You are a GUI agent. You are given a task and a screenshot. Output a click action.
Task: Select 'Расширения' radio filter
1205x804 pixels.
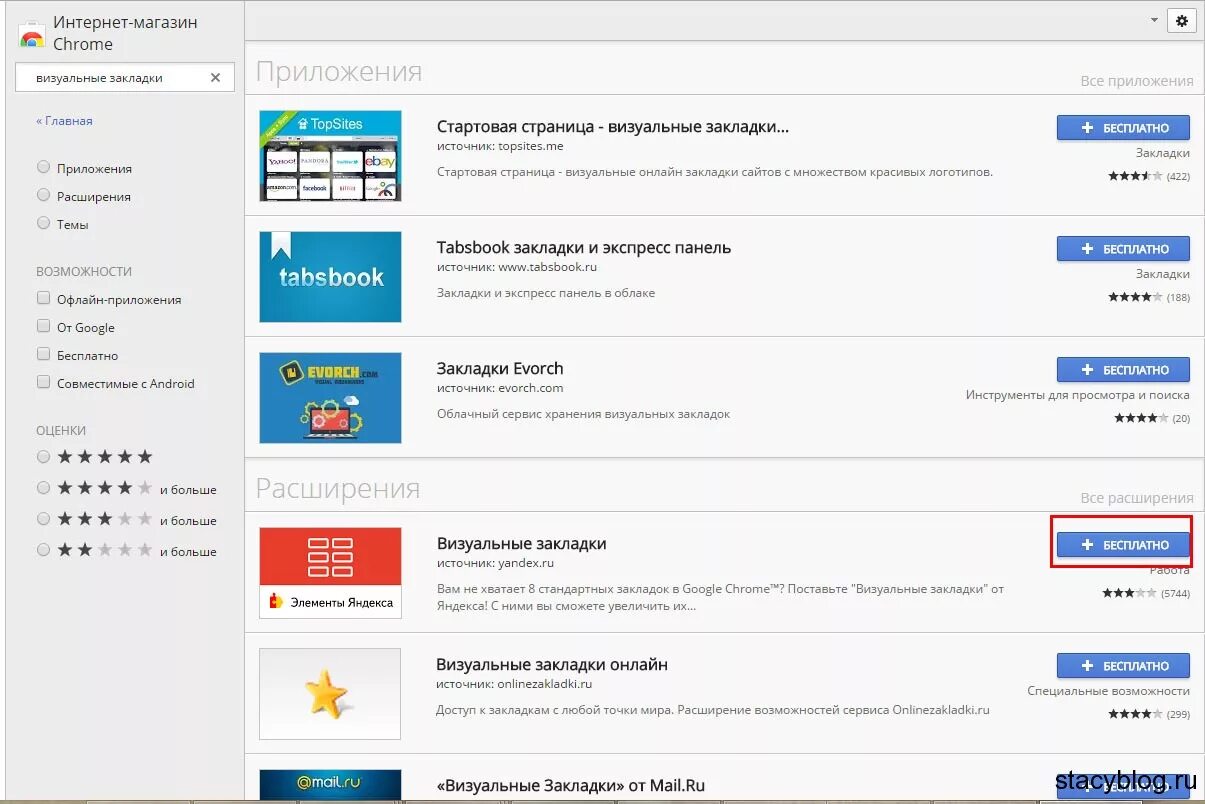pyautogui.click(x=43, y=196)
